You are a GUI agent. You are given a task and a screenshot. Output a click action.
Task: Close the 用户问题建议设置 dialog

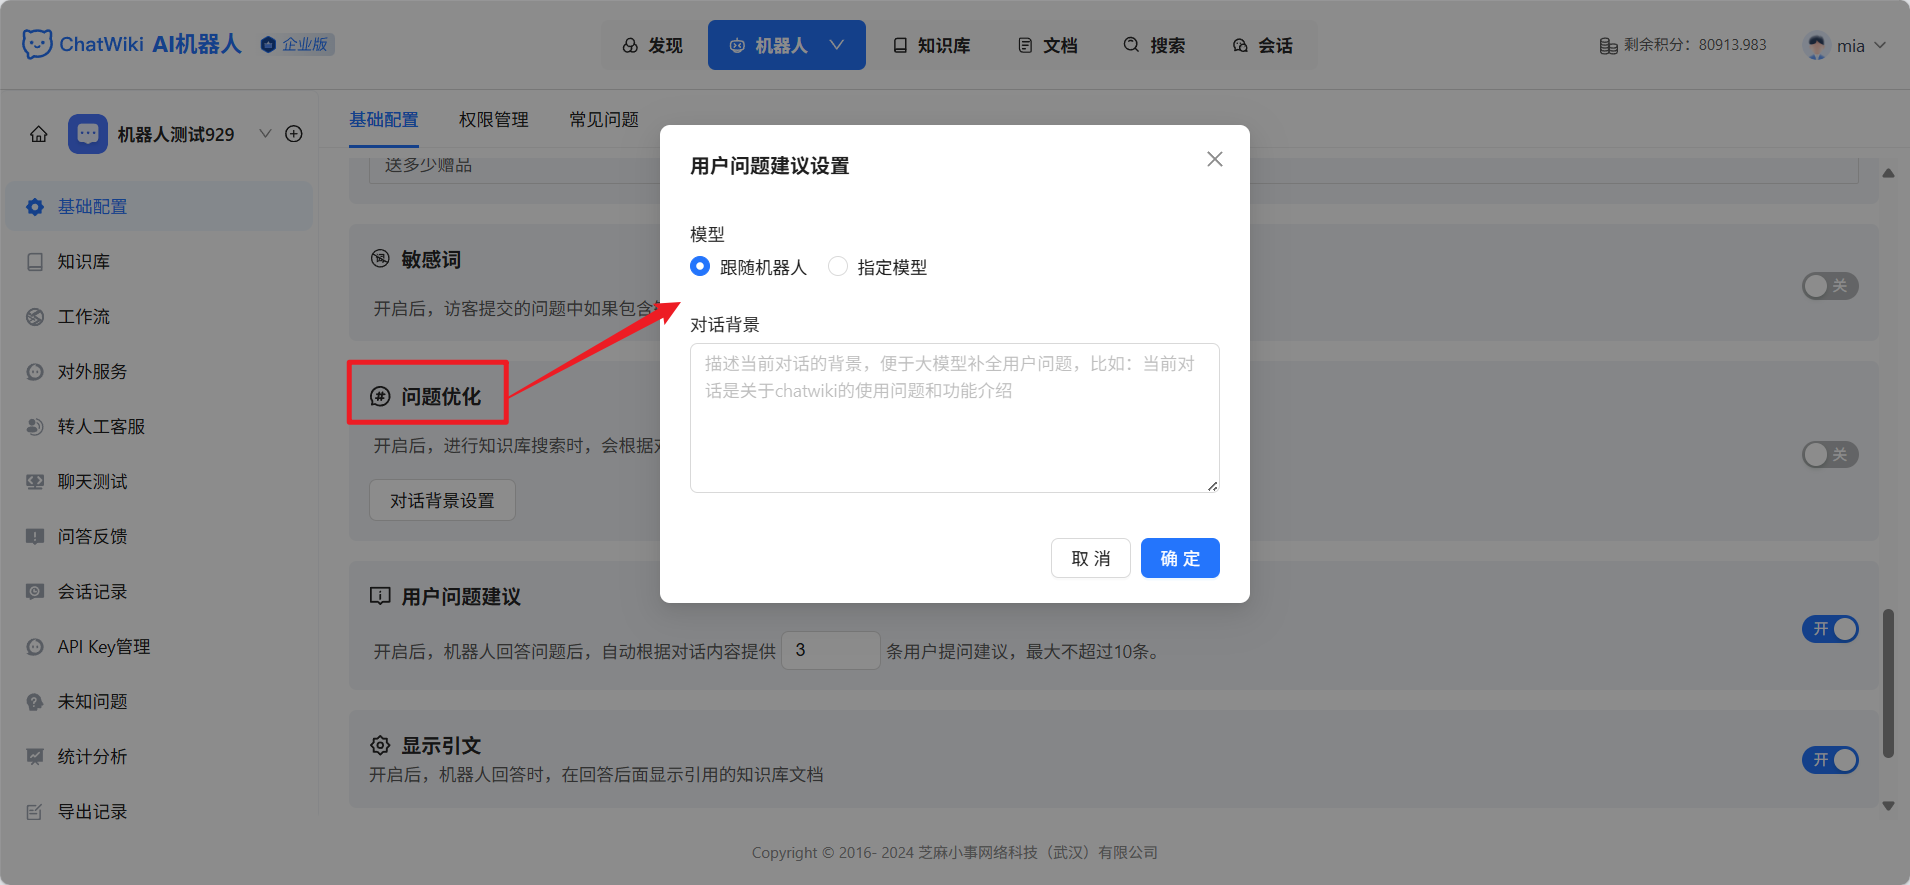1215,159
